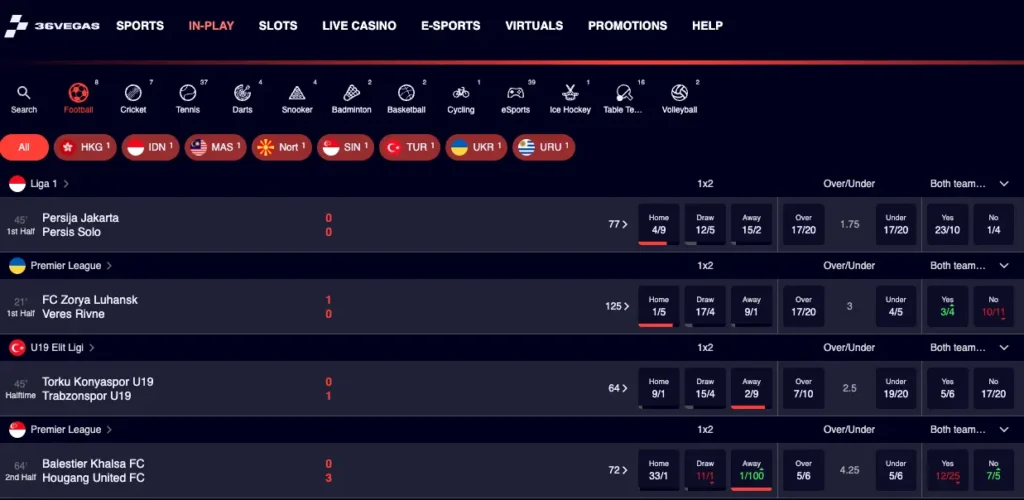Image resolution: width=1024 pixels, height=500 pixels.
Task: Filter matches by MAS
Action: point(216,148)
